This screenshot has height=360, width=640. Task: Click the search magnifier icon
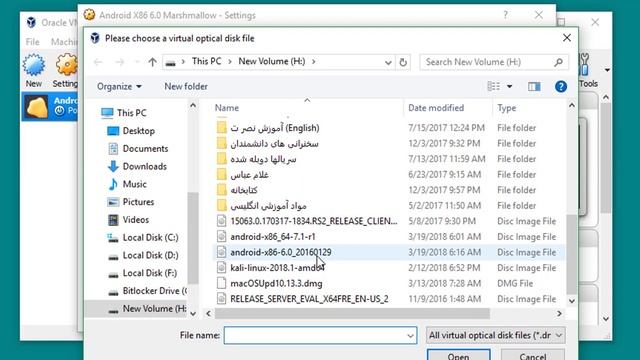point(558,62)
